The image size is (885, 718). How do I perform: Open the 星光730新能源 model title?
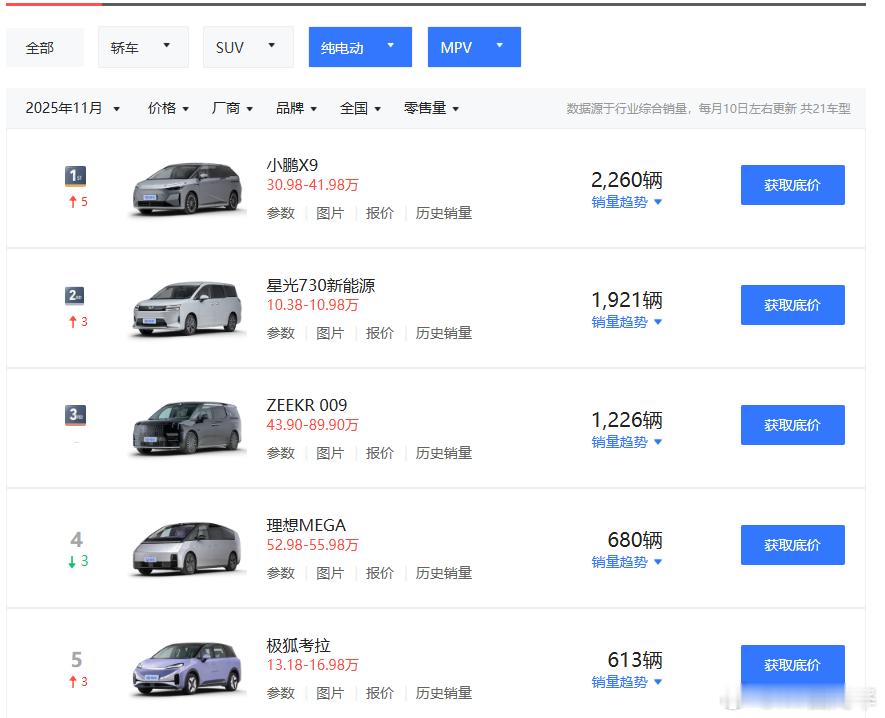[x=321, y=286]
